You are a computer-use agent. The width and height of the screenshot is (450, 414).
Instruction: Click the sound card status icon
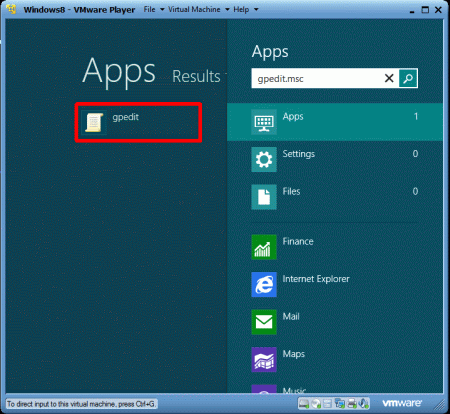pyautogui.click(x=364, y=403)
